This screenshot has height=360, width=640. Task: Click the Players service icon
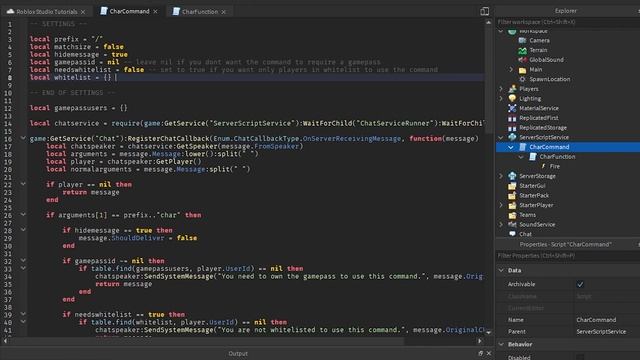(x=512, y=89)
